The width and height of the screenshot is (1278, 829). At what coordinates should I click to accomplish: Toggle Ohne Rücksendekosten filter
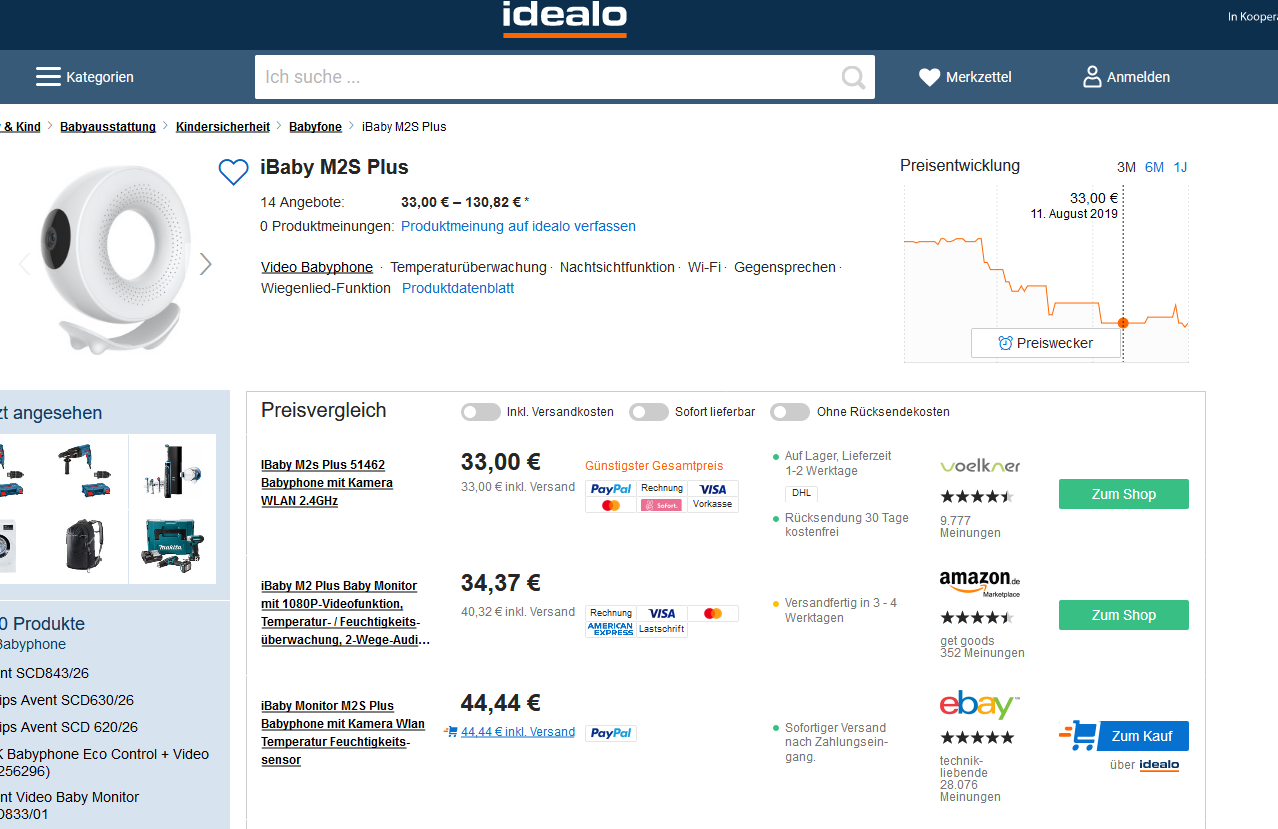[x=790, y=412]
